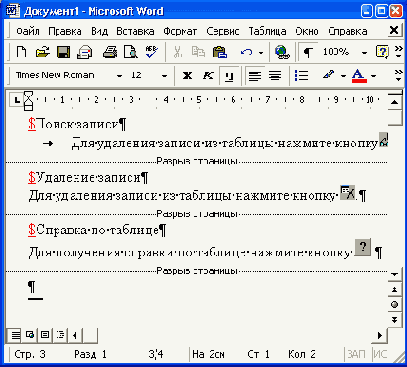407x367 pixels.
Task: Expand formatting toolbar options chevron
Action: pyautogui.click(x=398, y=76)
